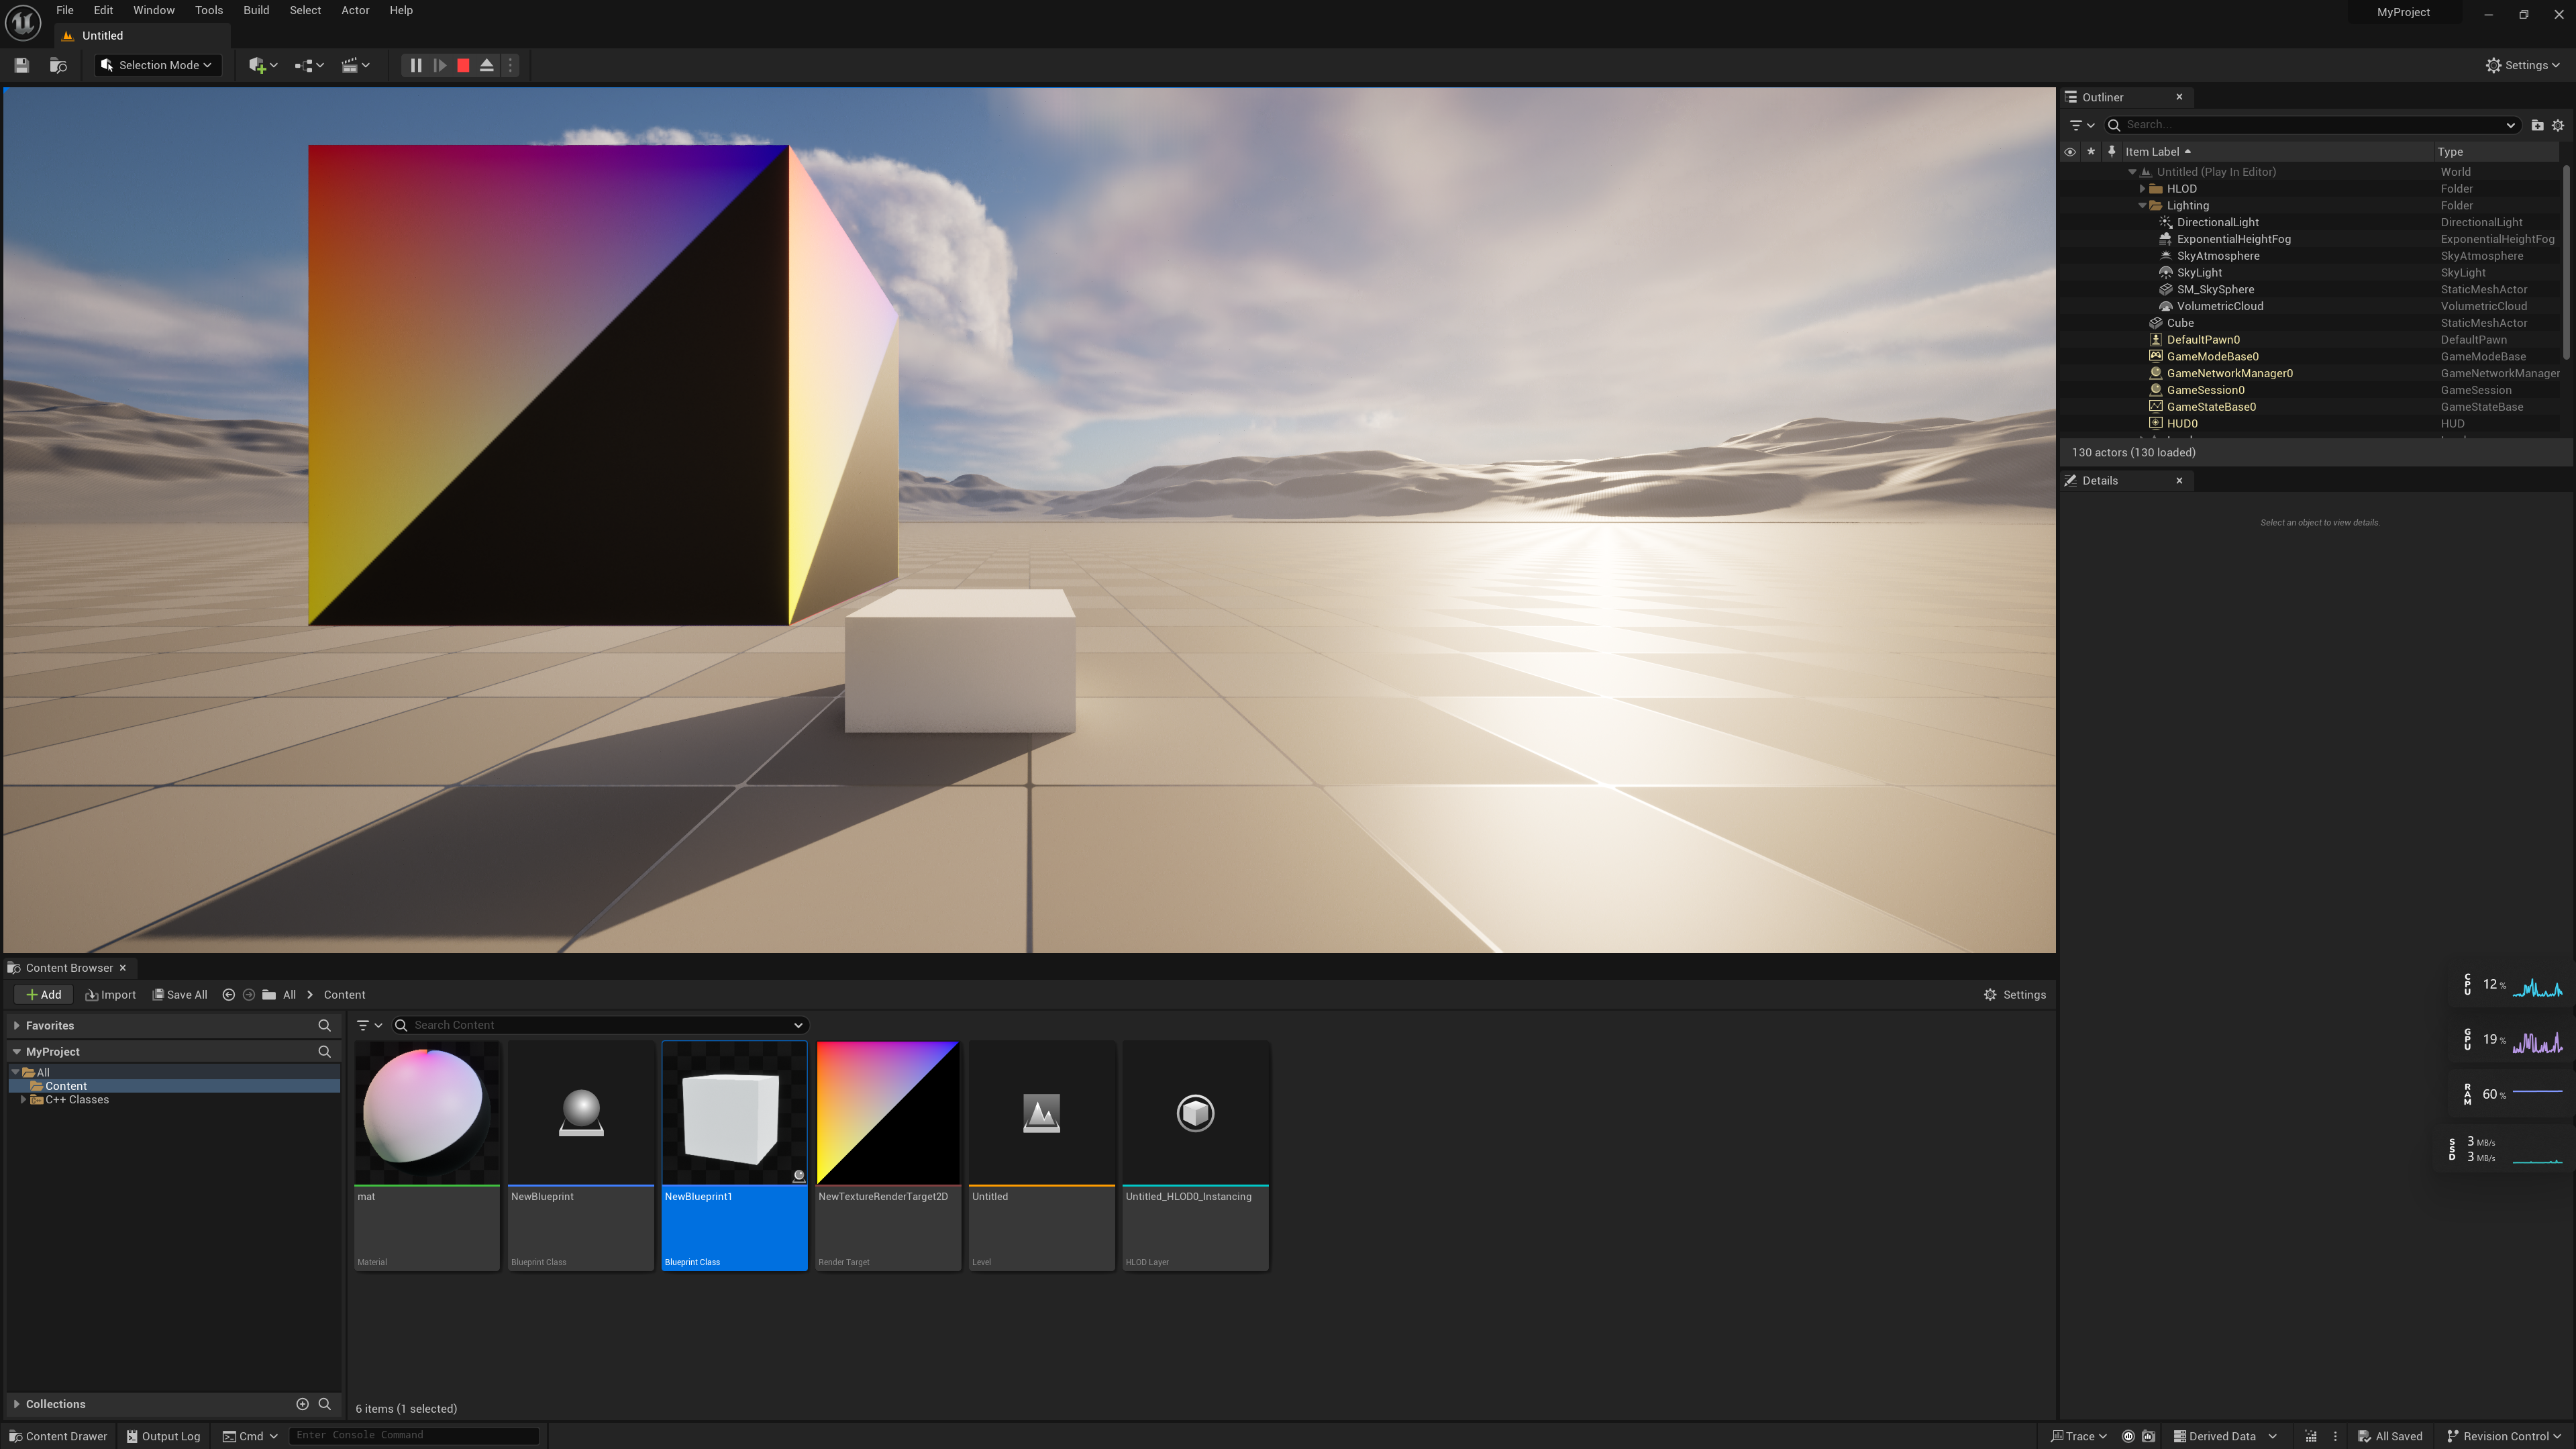The width and height of the screenshot is (2576, 1449).
Task: Expand the C++ Classes folder tree
Action: coord(23,1099)
